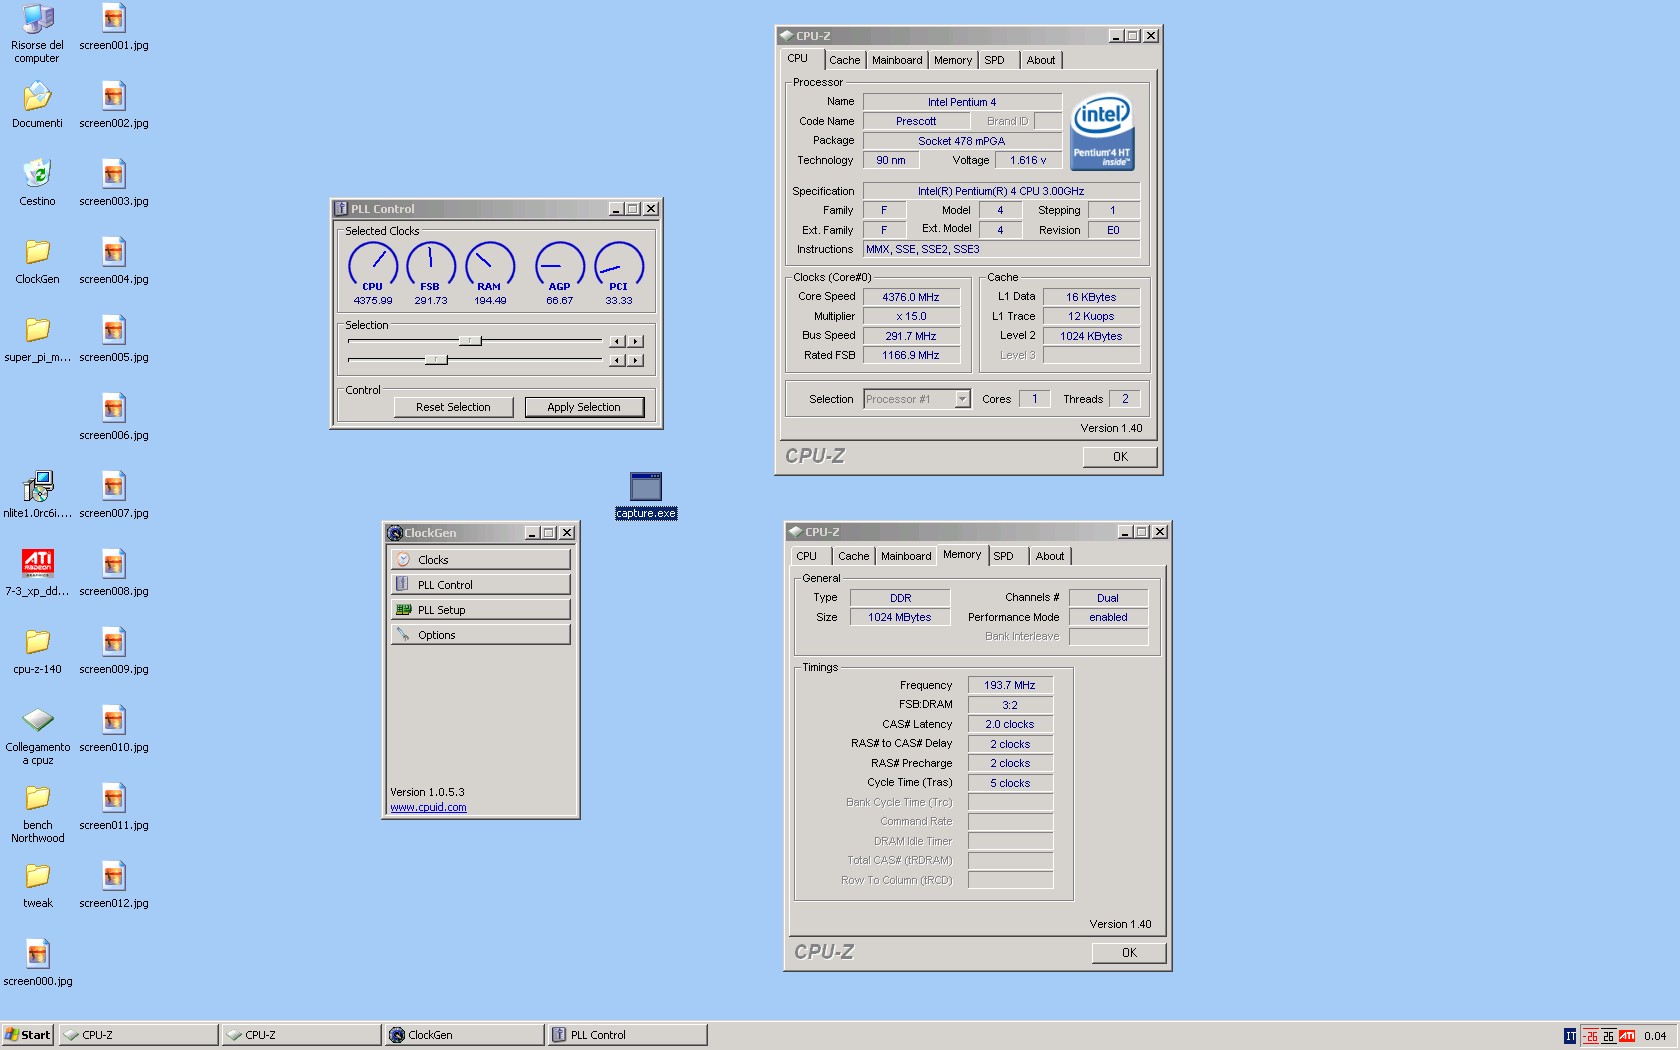
Task: Click Apply Selection in PLL Control
Action: 584,407
